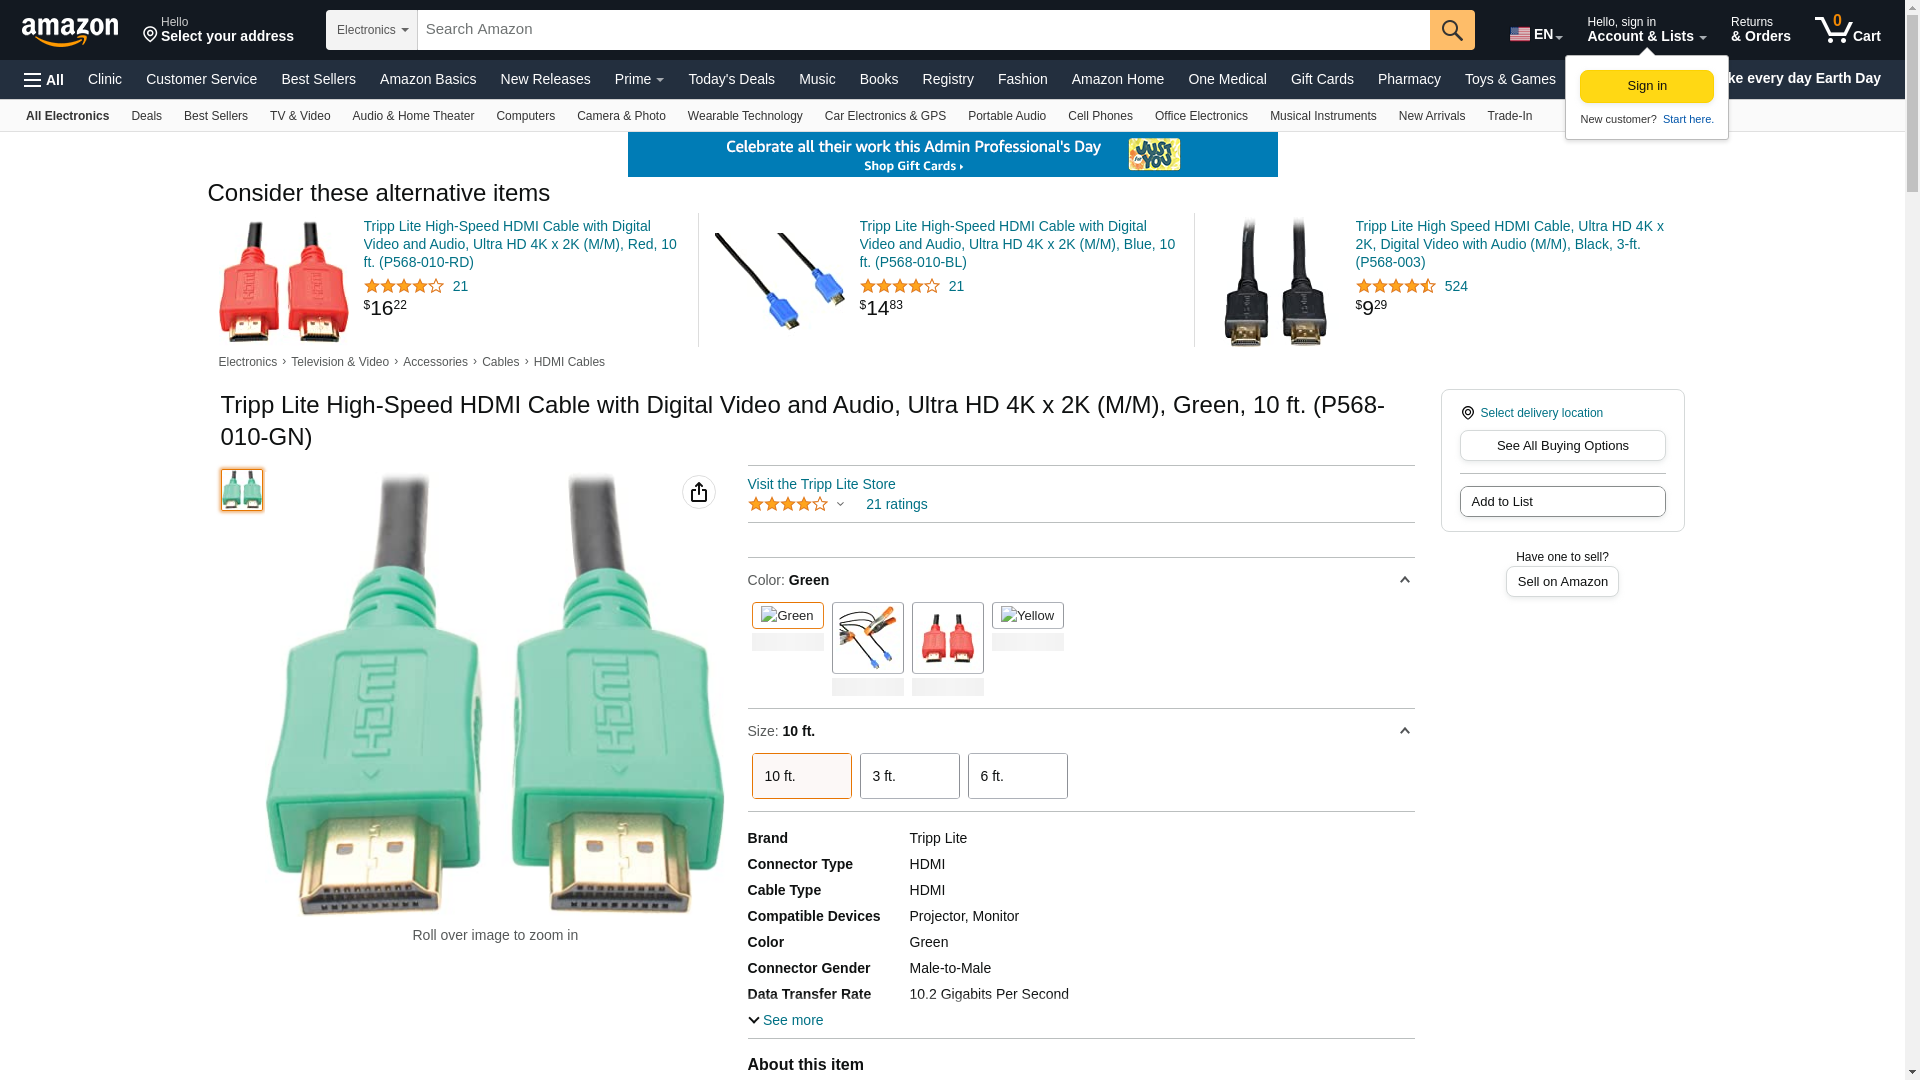
Task: Open the All hamburger menu
Action: click(x=44, y=80)
